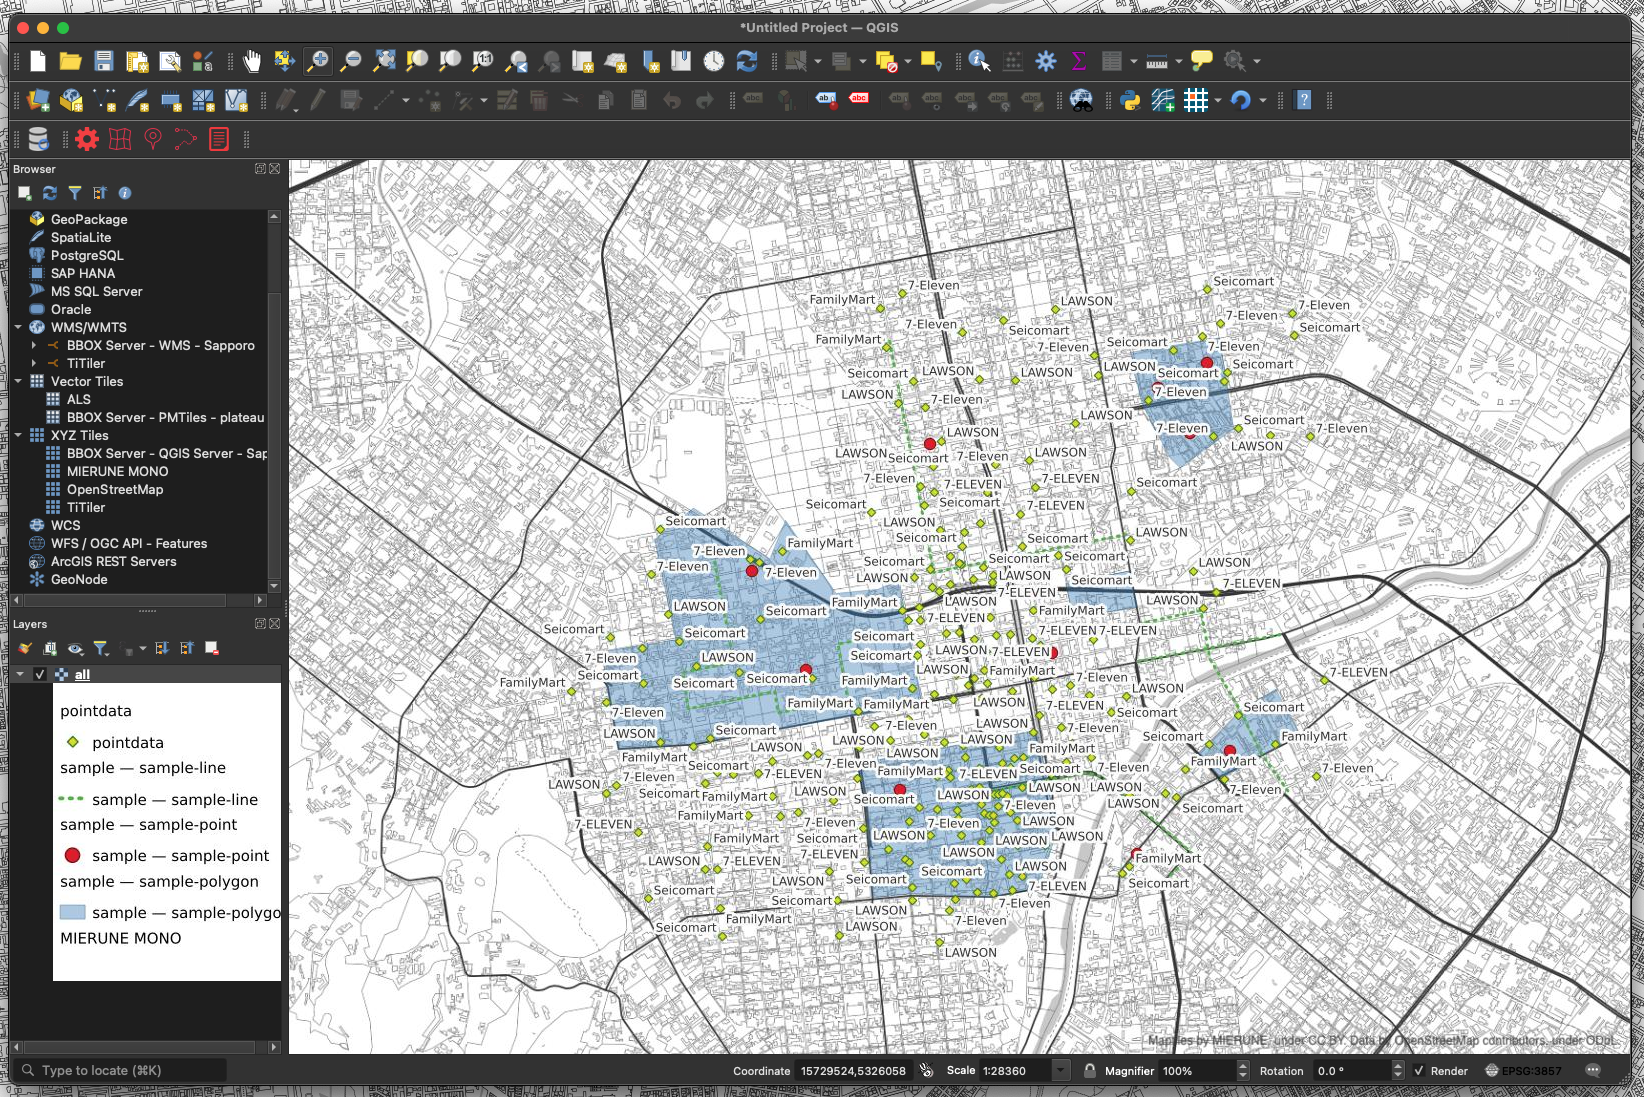The width and height of the screenshot is (1644, 1097).
Task: Select BBOX Server - PMTiles - plateau
Action: (x=165, y=417)
